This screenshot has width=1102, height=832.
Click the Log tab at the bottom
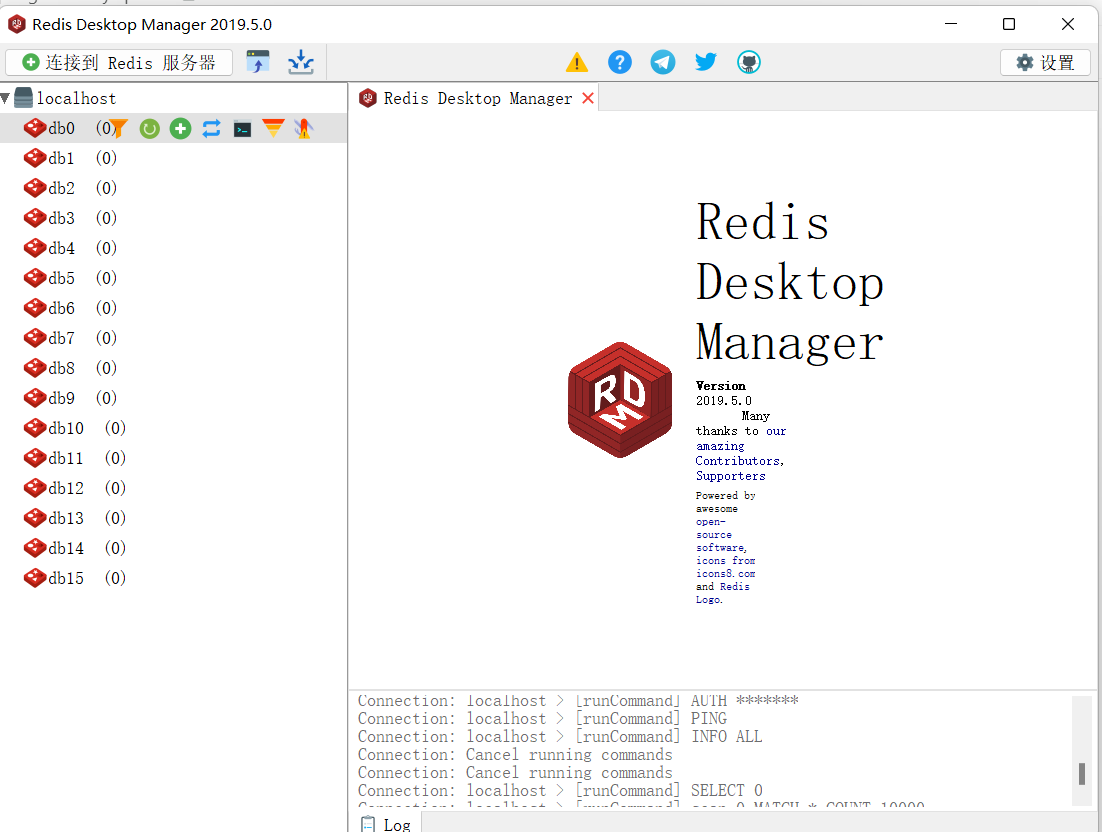385,824
